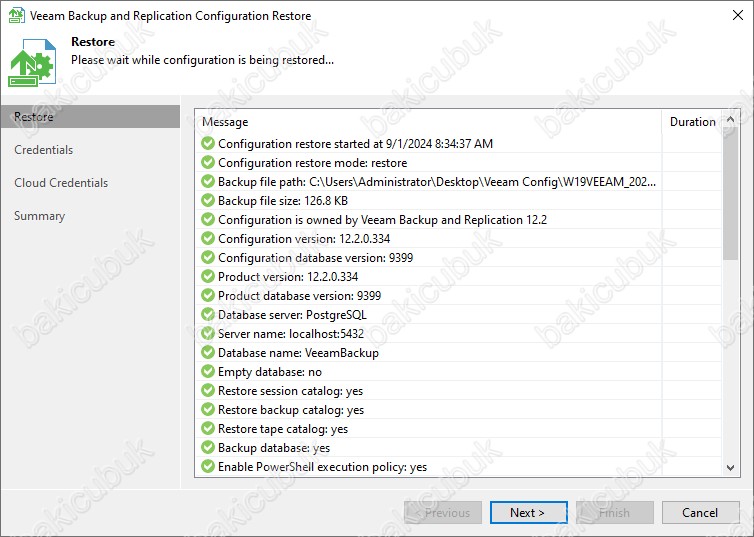Click green check icon beside Backup database
The width and height of the screenshot is (754, 537).
(x=208, y=447)
